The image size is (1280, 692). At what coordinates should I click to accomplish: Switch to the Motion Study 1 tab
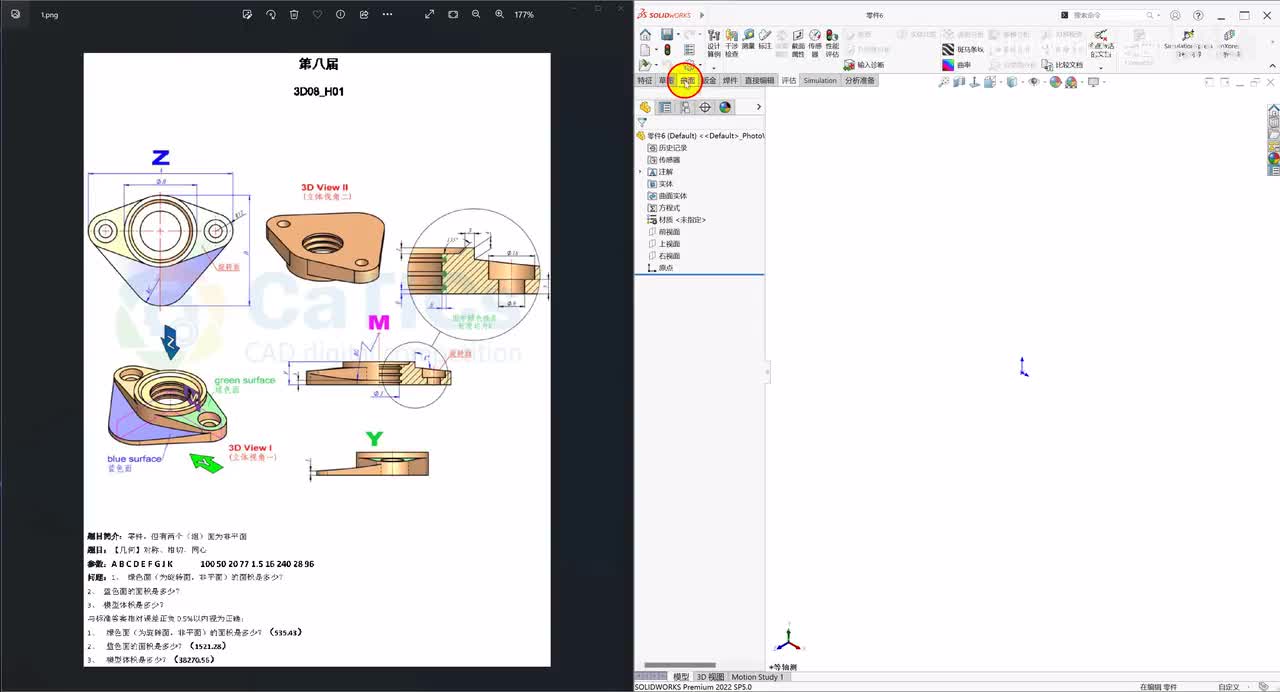(758, 677)
